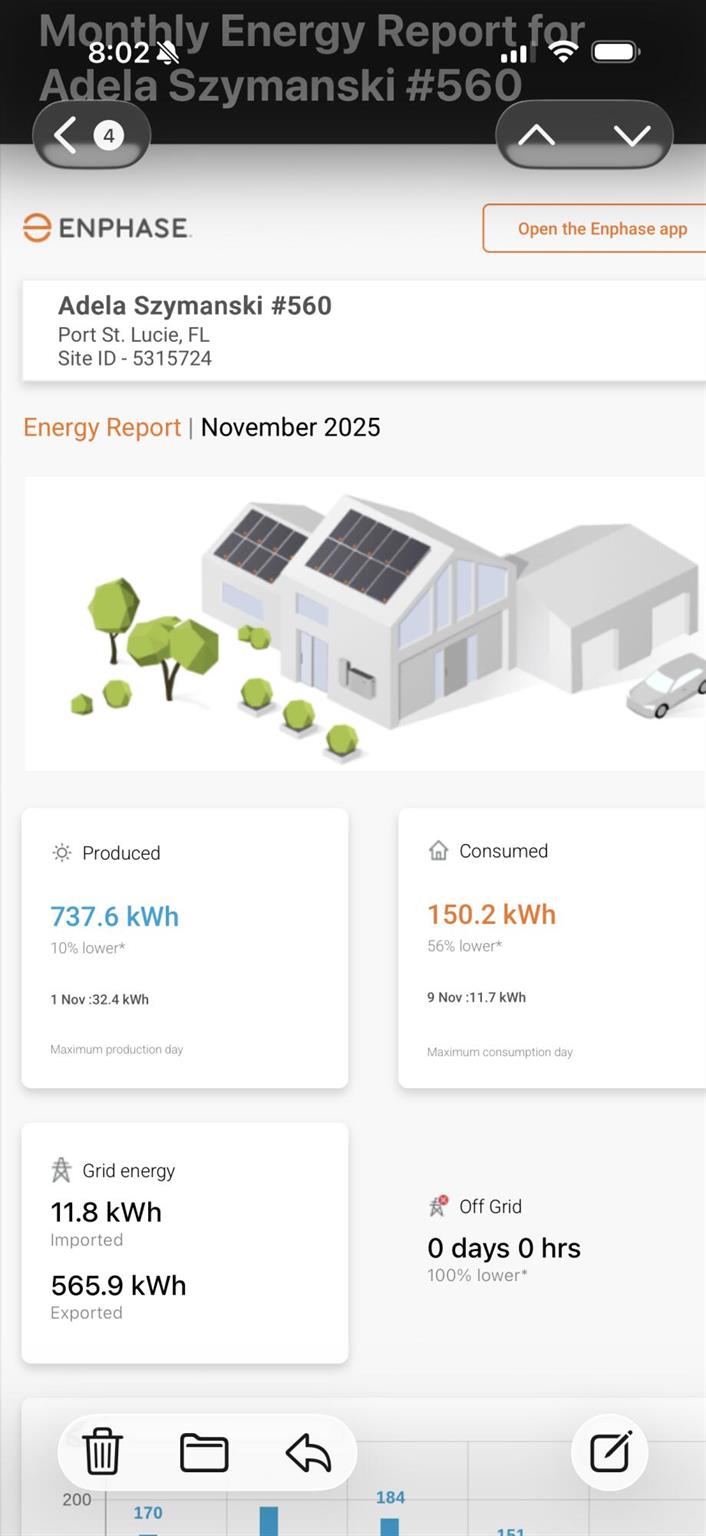Tap the trash icon to delete email

pyautogui.click(x=102, y=1452)
